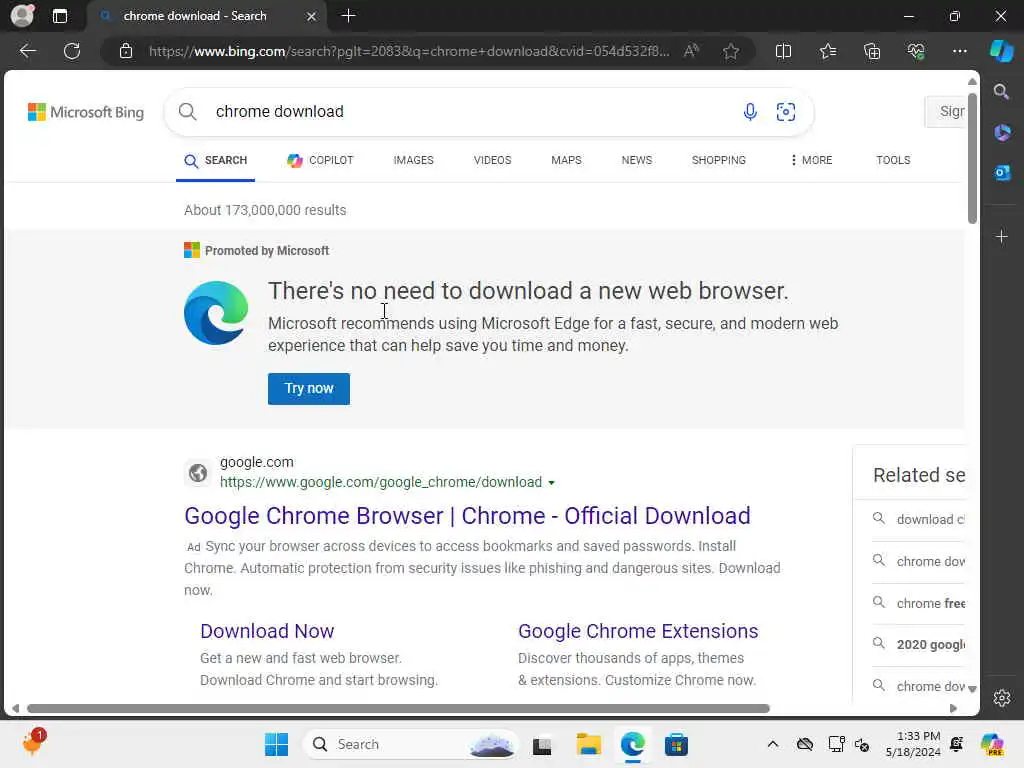Click the vertical page scrollbar thumb

(972, 159)
